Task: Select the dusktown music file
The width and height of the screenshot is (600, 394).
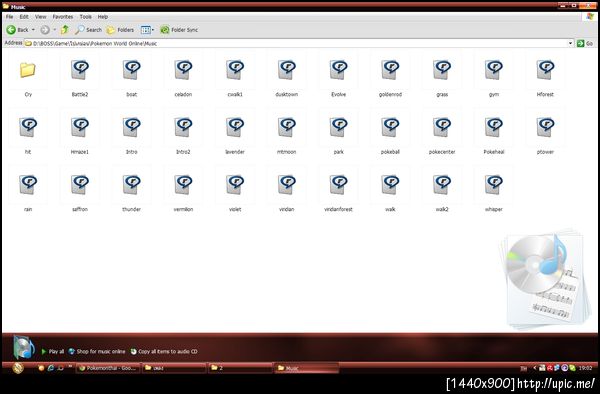Action: click(x=287, y=70)
